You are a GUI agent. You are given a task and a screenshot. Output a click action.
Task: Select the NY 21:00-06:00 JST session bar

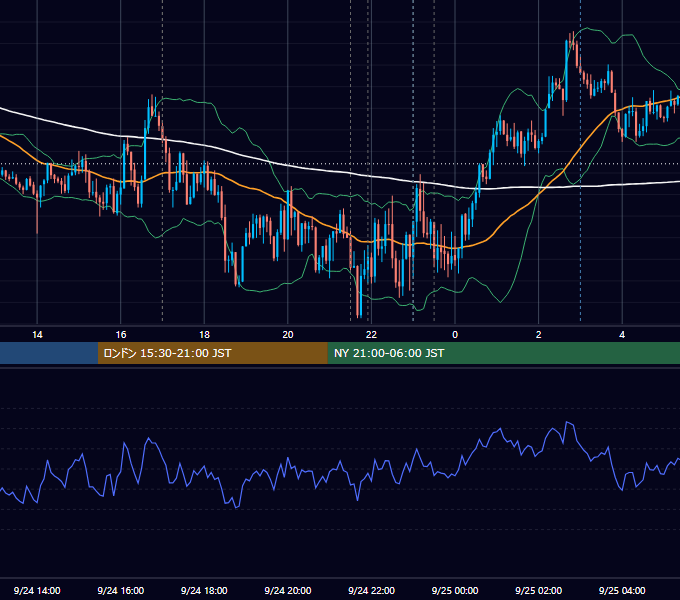(503, 353)
